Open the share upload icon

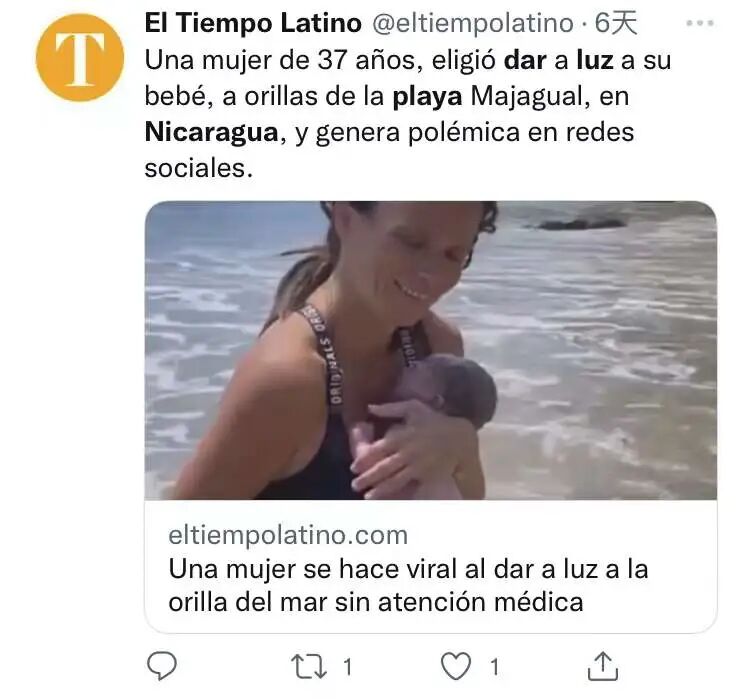603,666
